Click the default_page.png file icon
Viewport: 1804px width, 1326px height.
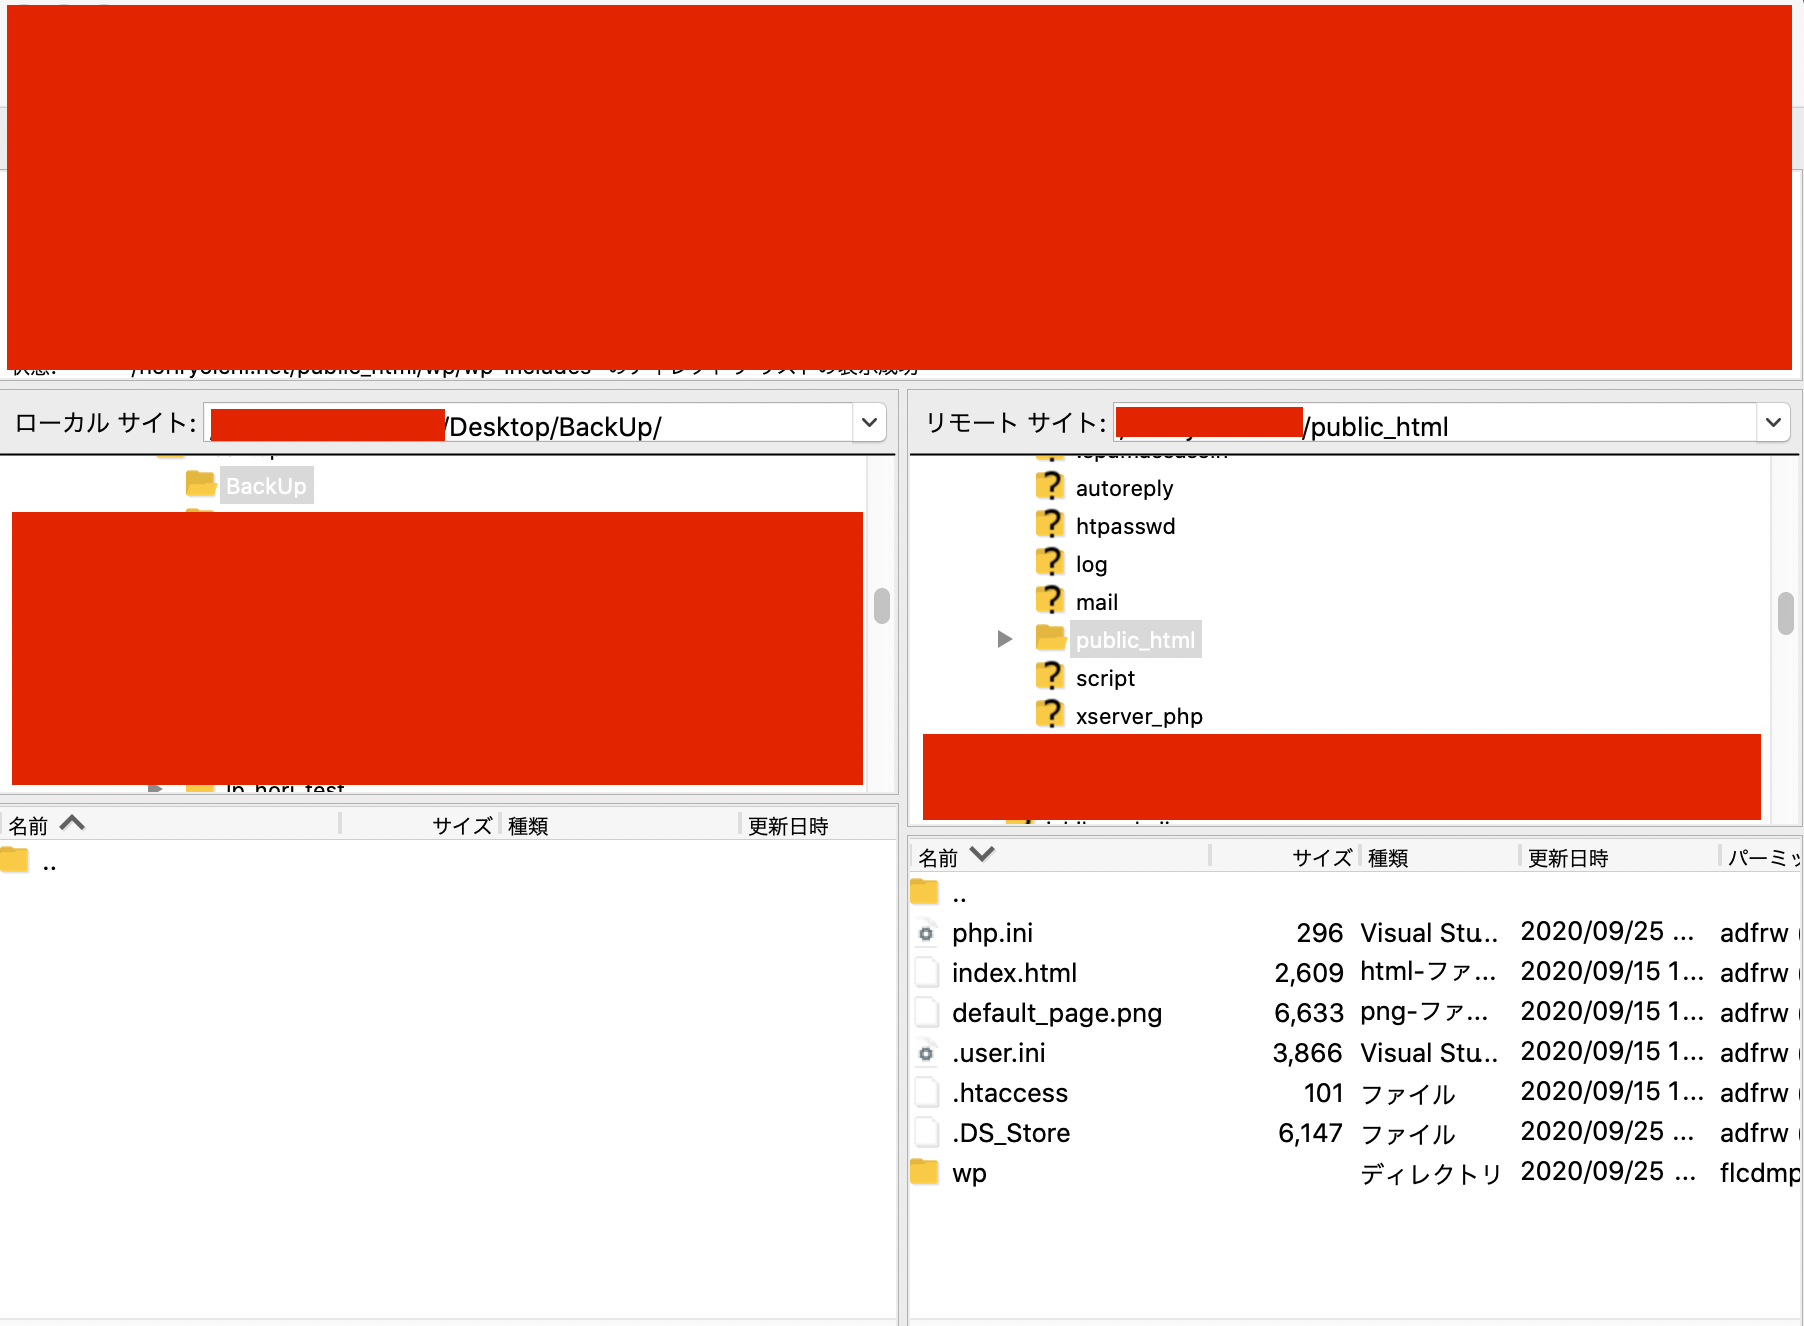pos(927,1012)
